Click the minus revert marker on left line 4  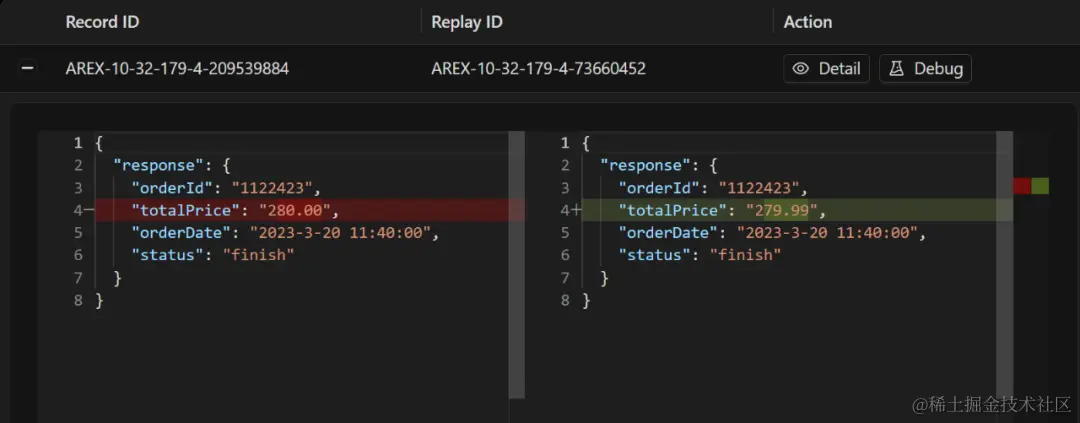point(89,210)
